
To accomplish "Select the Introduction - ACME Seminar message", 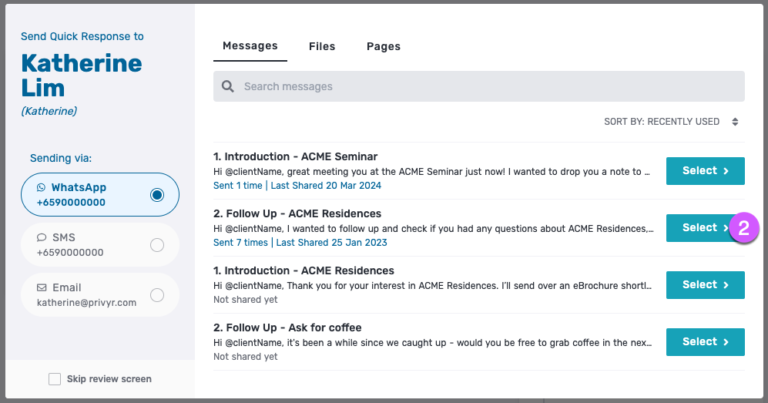I will [705, 171].
